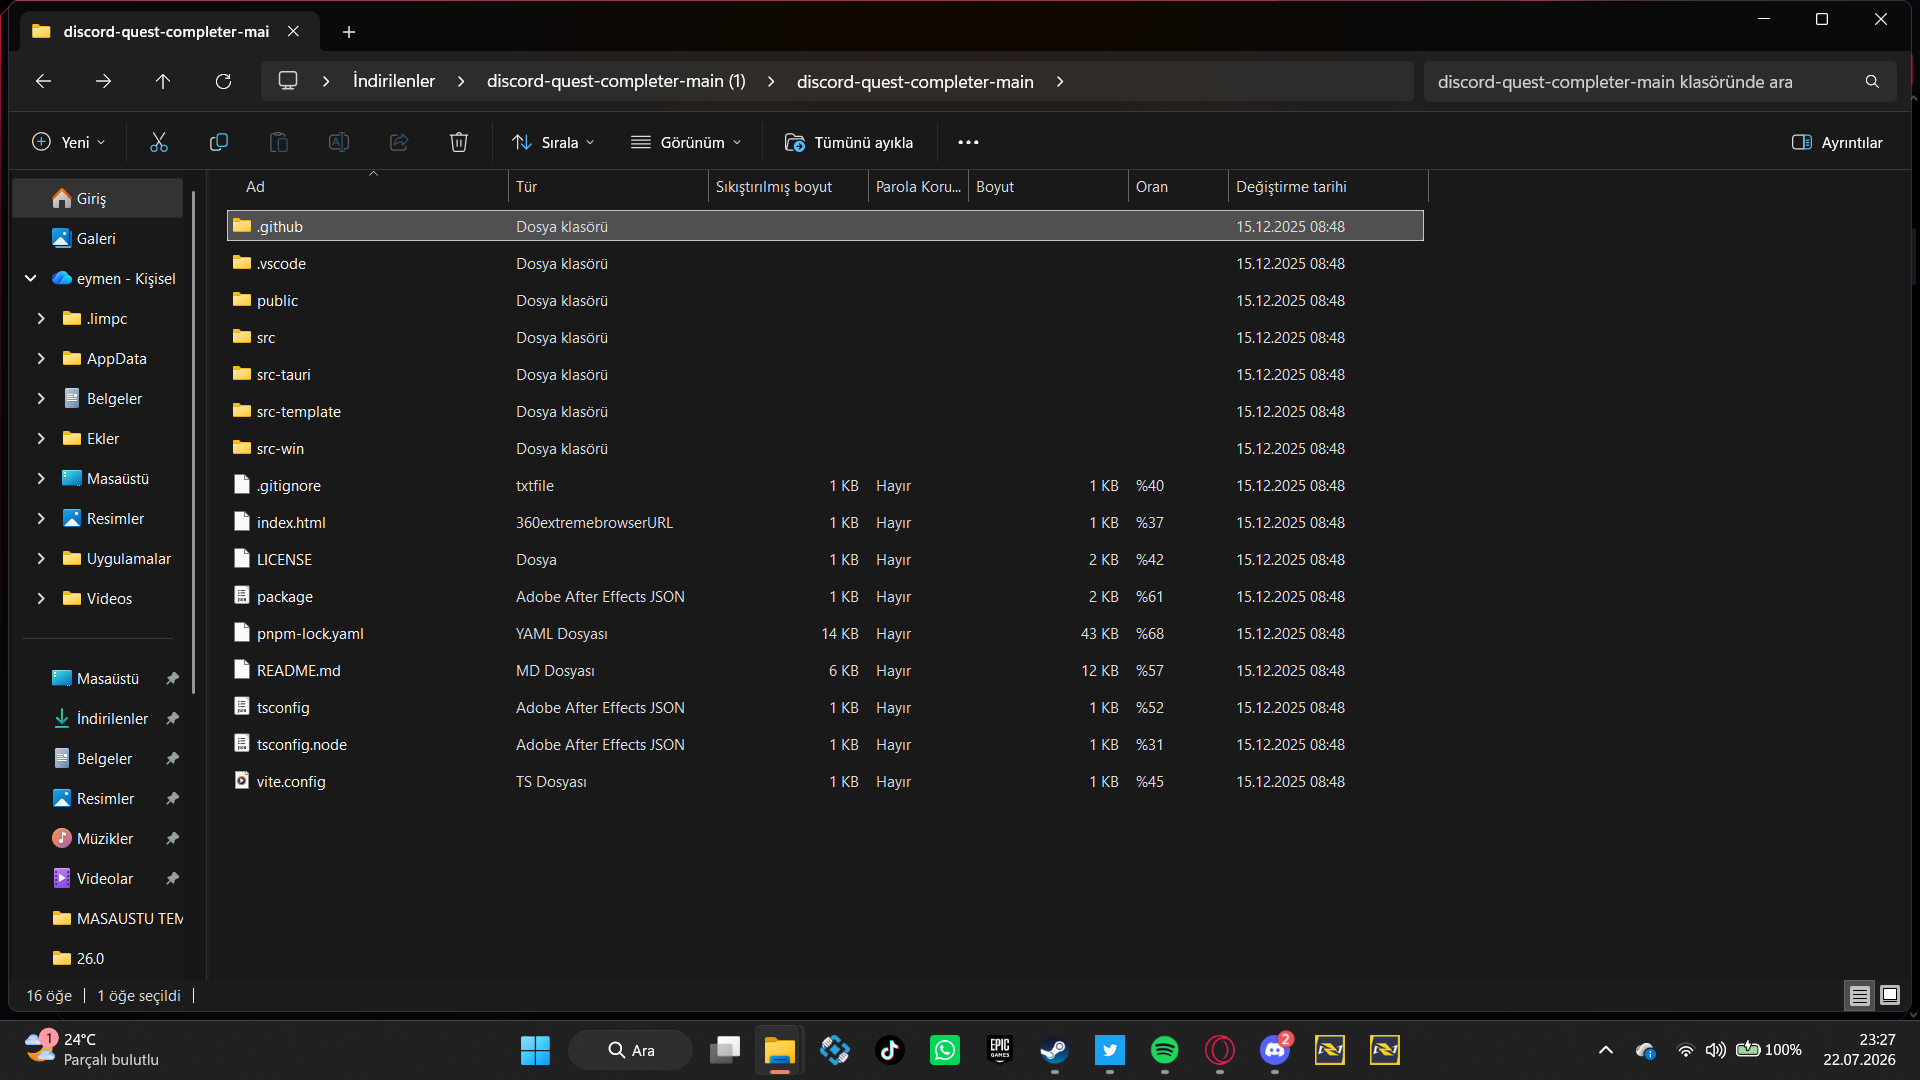Open Steam from the taskbar

[1054, 1050]
